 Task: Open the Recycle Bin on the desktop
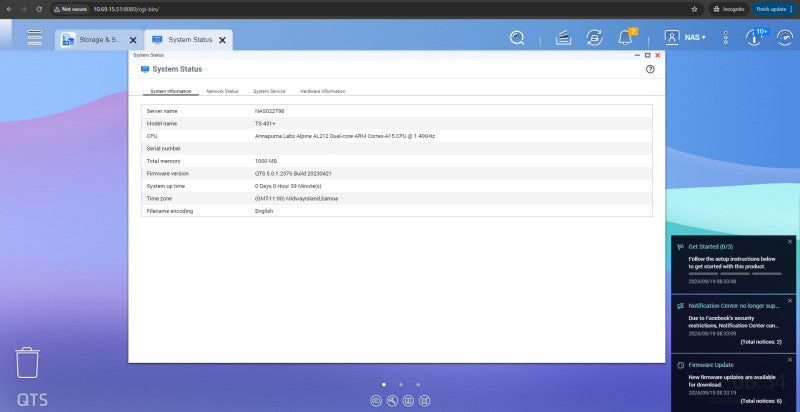point(27,363)
